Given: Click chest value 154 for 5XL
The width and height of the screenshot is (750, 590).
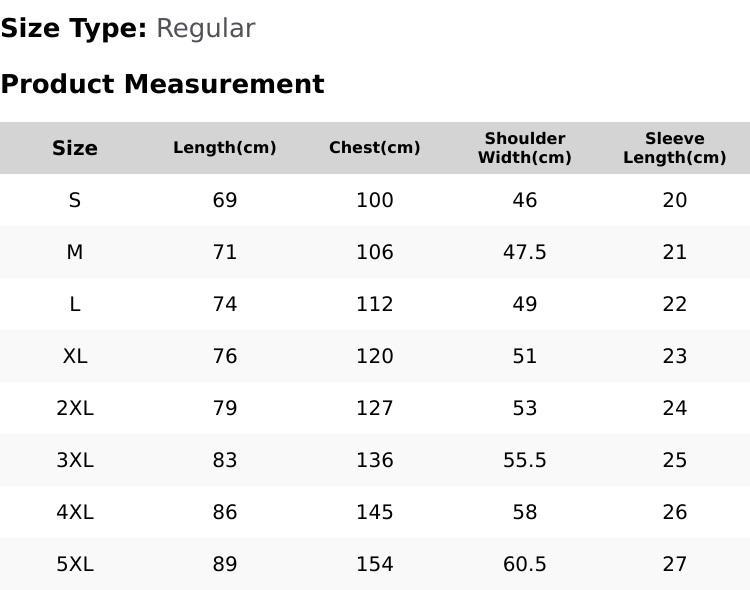Looking at the screenshot, I should [x=375, y=564].
